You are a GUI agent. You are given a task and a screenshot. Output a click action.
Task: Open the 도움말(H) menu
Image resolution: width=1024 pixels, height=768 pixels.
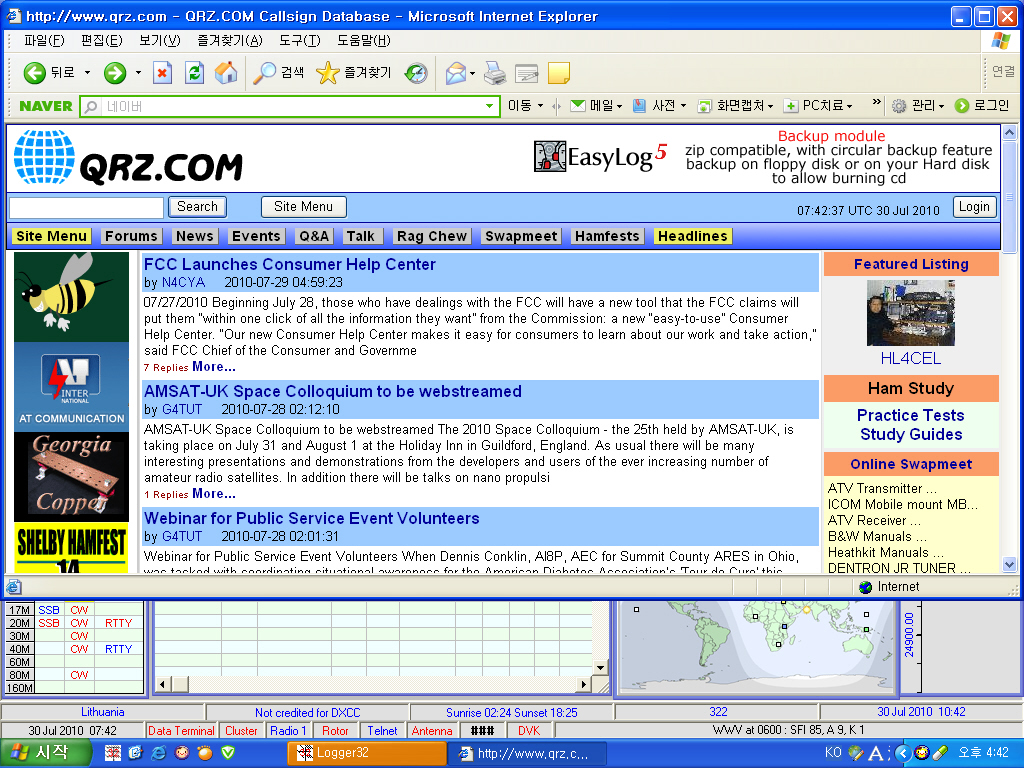364,40
